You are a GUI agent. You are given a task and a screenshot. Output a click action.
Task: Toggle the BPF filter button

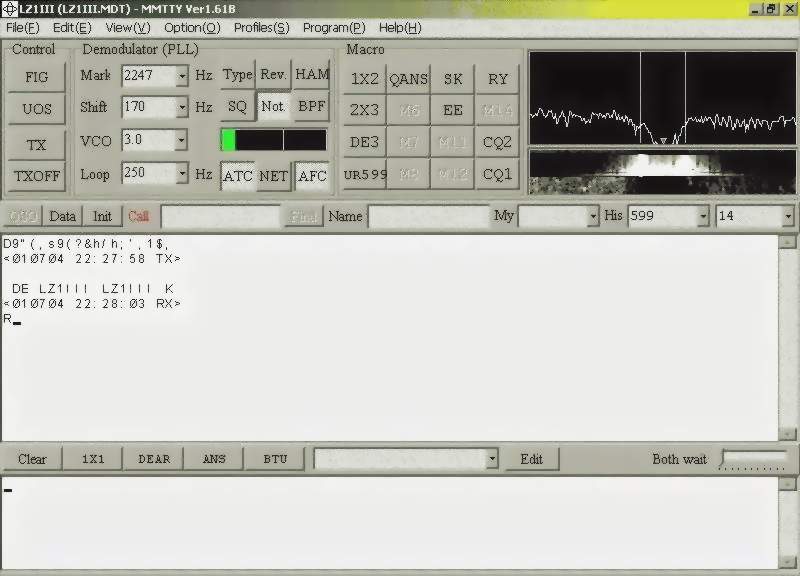(312, 107)
